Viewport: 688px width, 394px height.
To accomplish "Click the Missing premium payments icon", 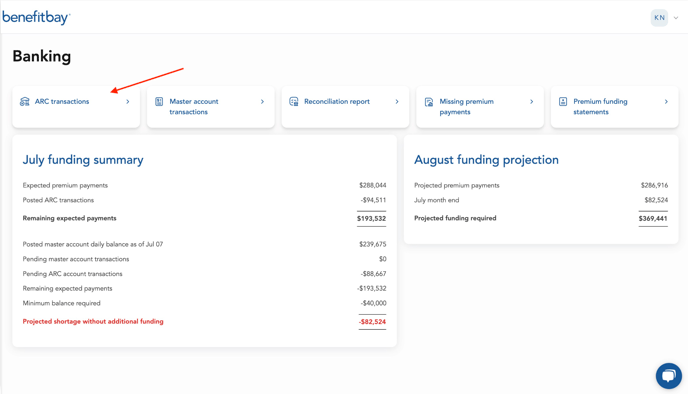I will pos(429,102).
